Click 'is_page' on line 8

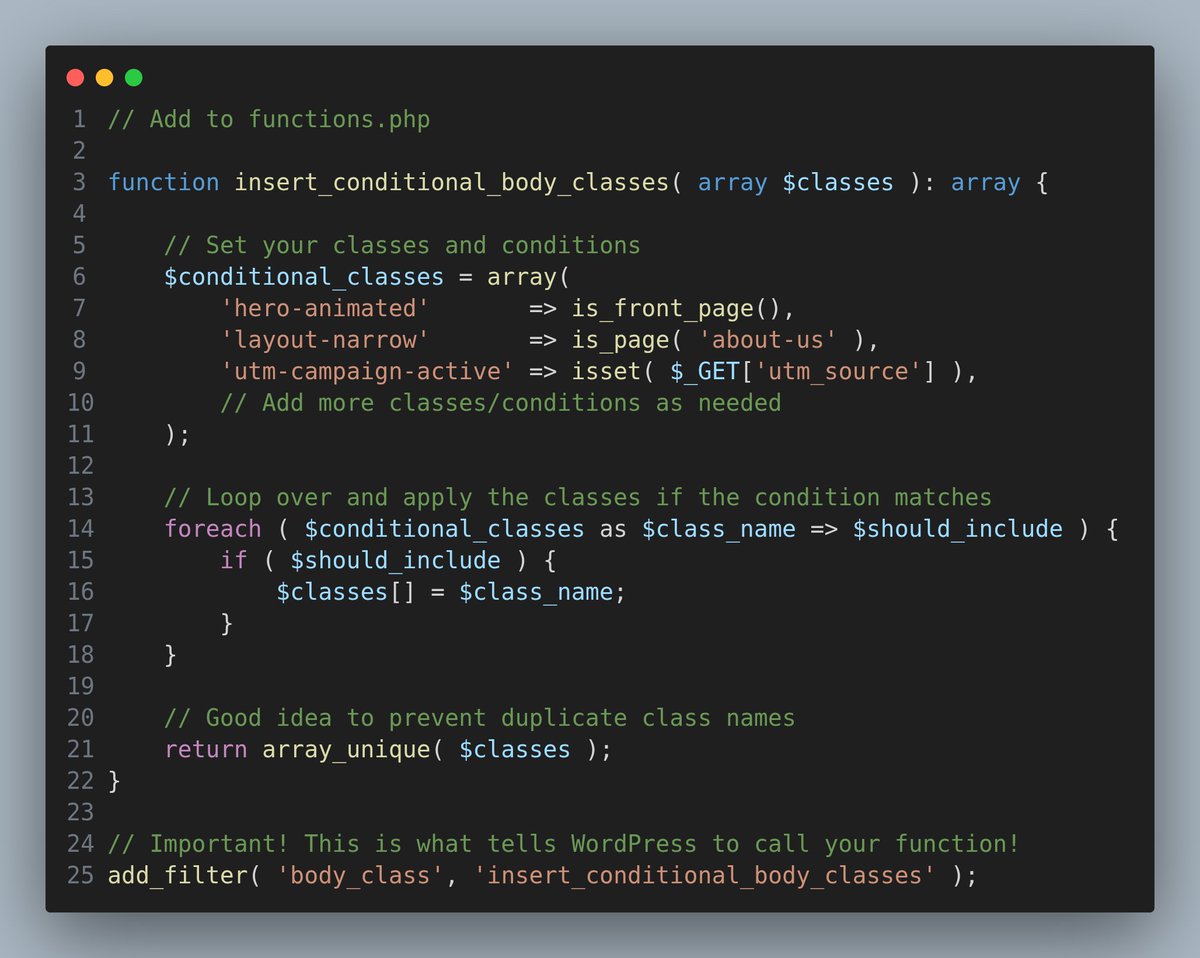click(x=620, y=340)
